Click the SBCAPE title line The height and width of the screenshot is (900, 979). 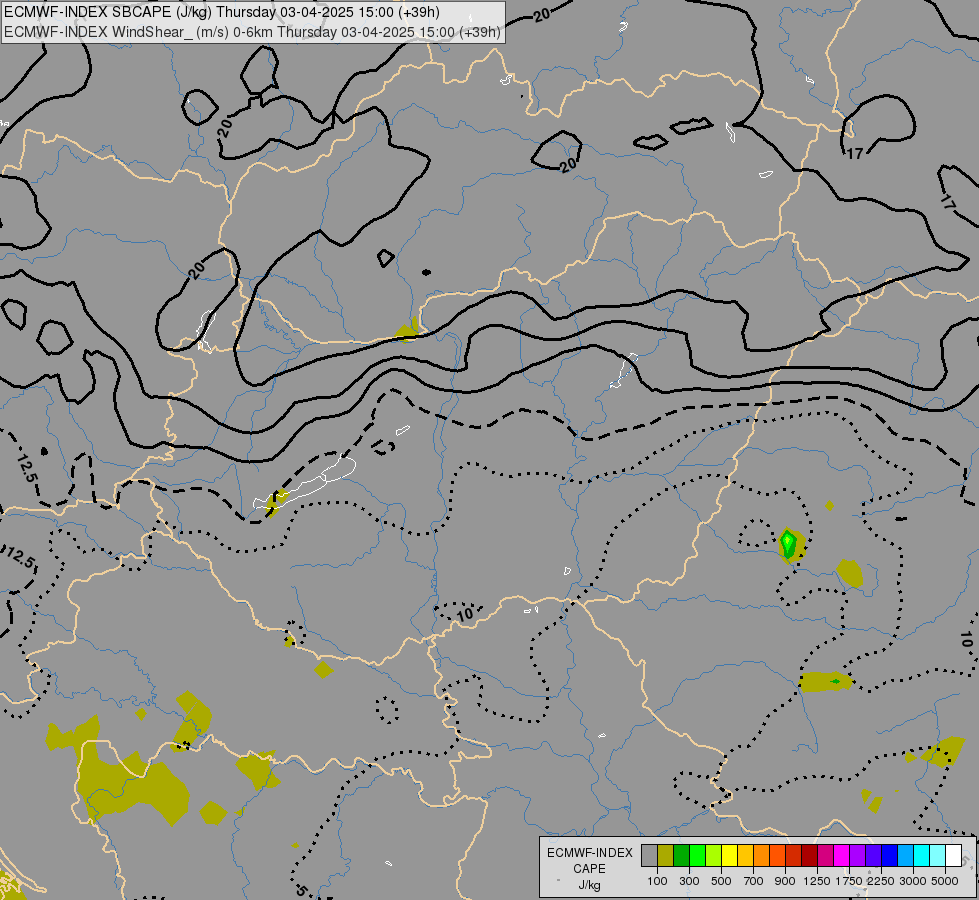(x=222, y=12)
